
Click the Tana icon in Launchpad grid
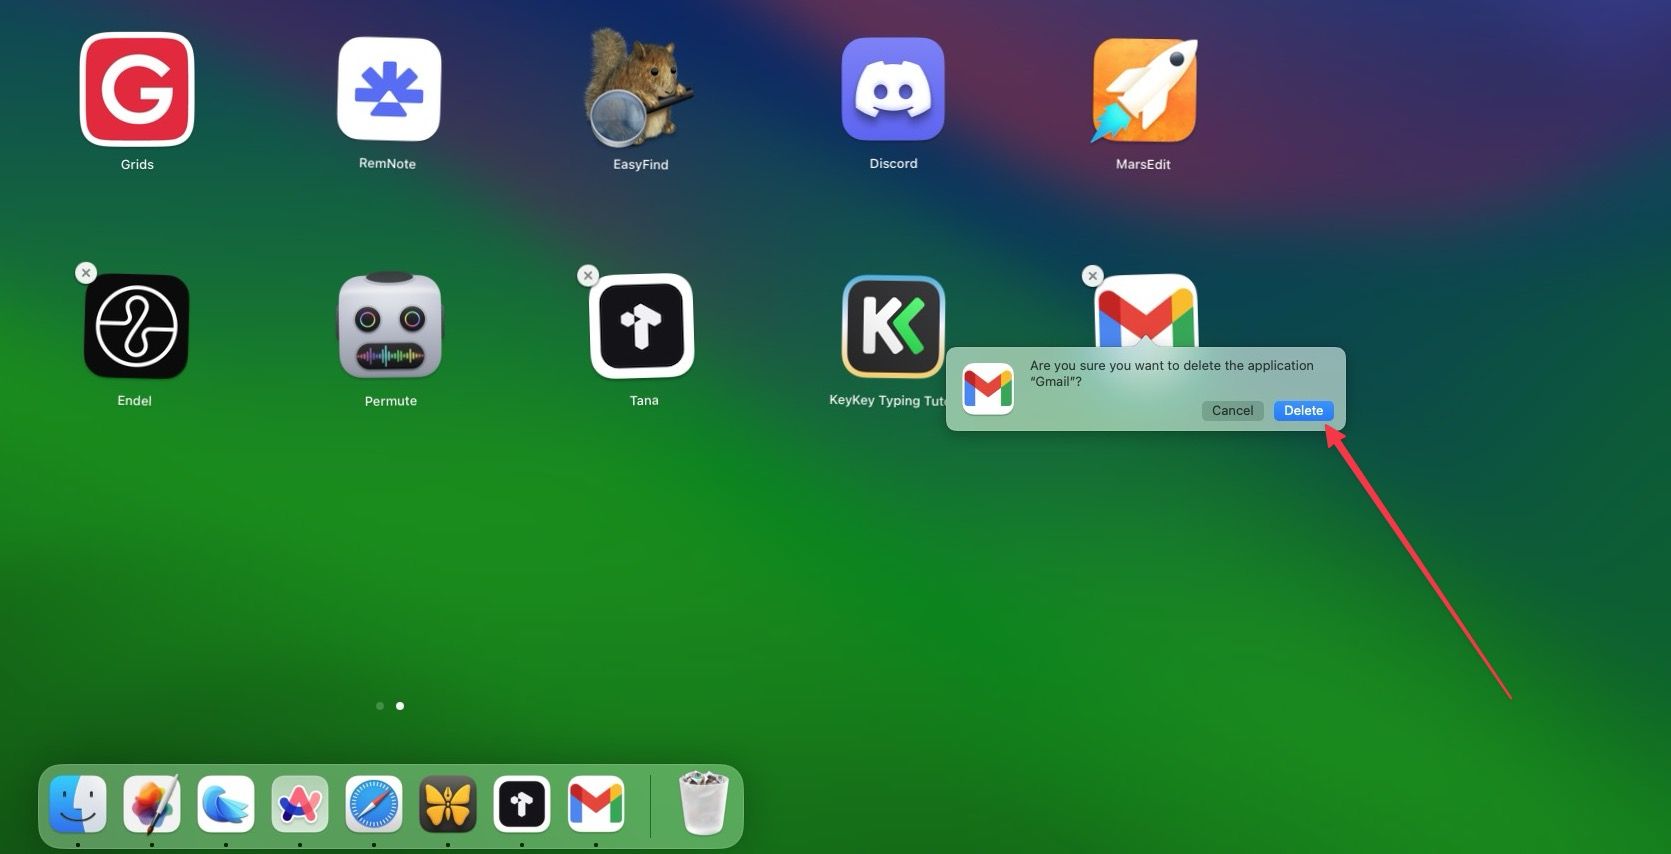tap(642, 326)
